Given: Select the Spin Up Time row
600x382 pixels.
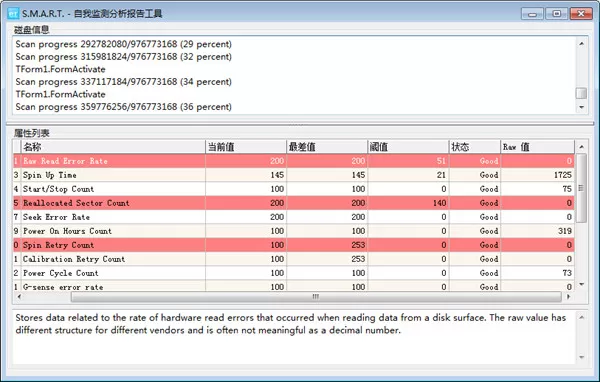Looking at the screenshot, I should click(293, 175).
